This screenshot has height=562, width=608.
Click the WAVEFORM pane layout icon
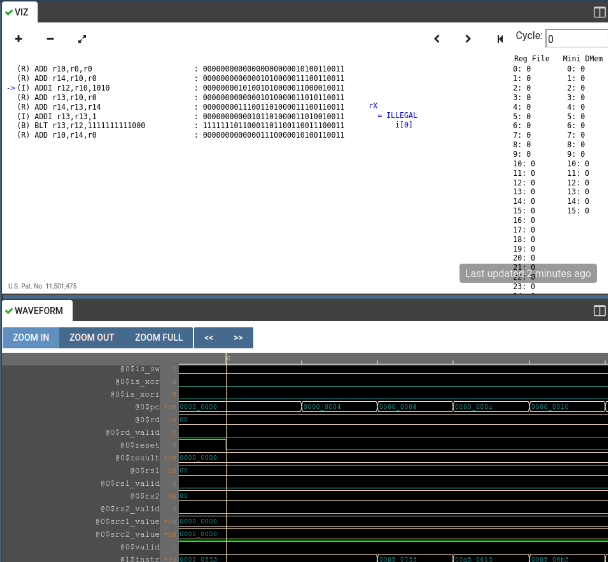coord(599,311)
